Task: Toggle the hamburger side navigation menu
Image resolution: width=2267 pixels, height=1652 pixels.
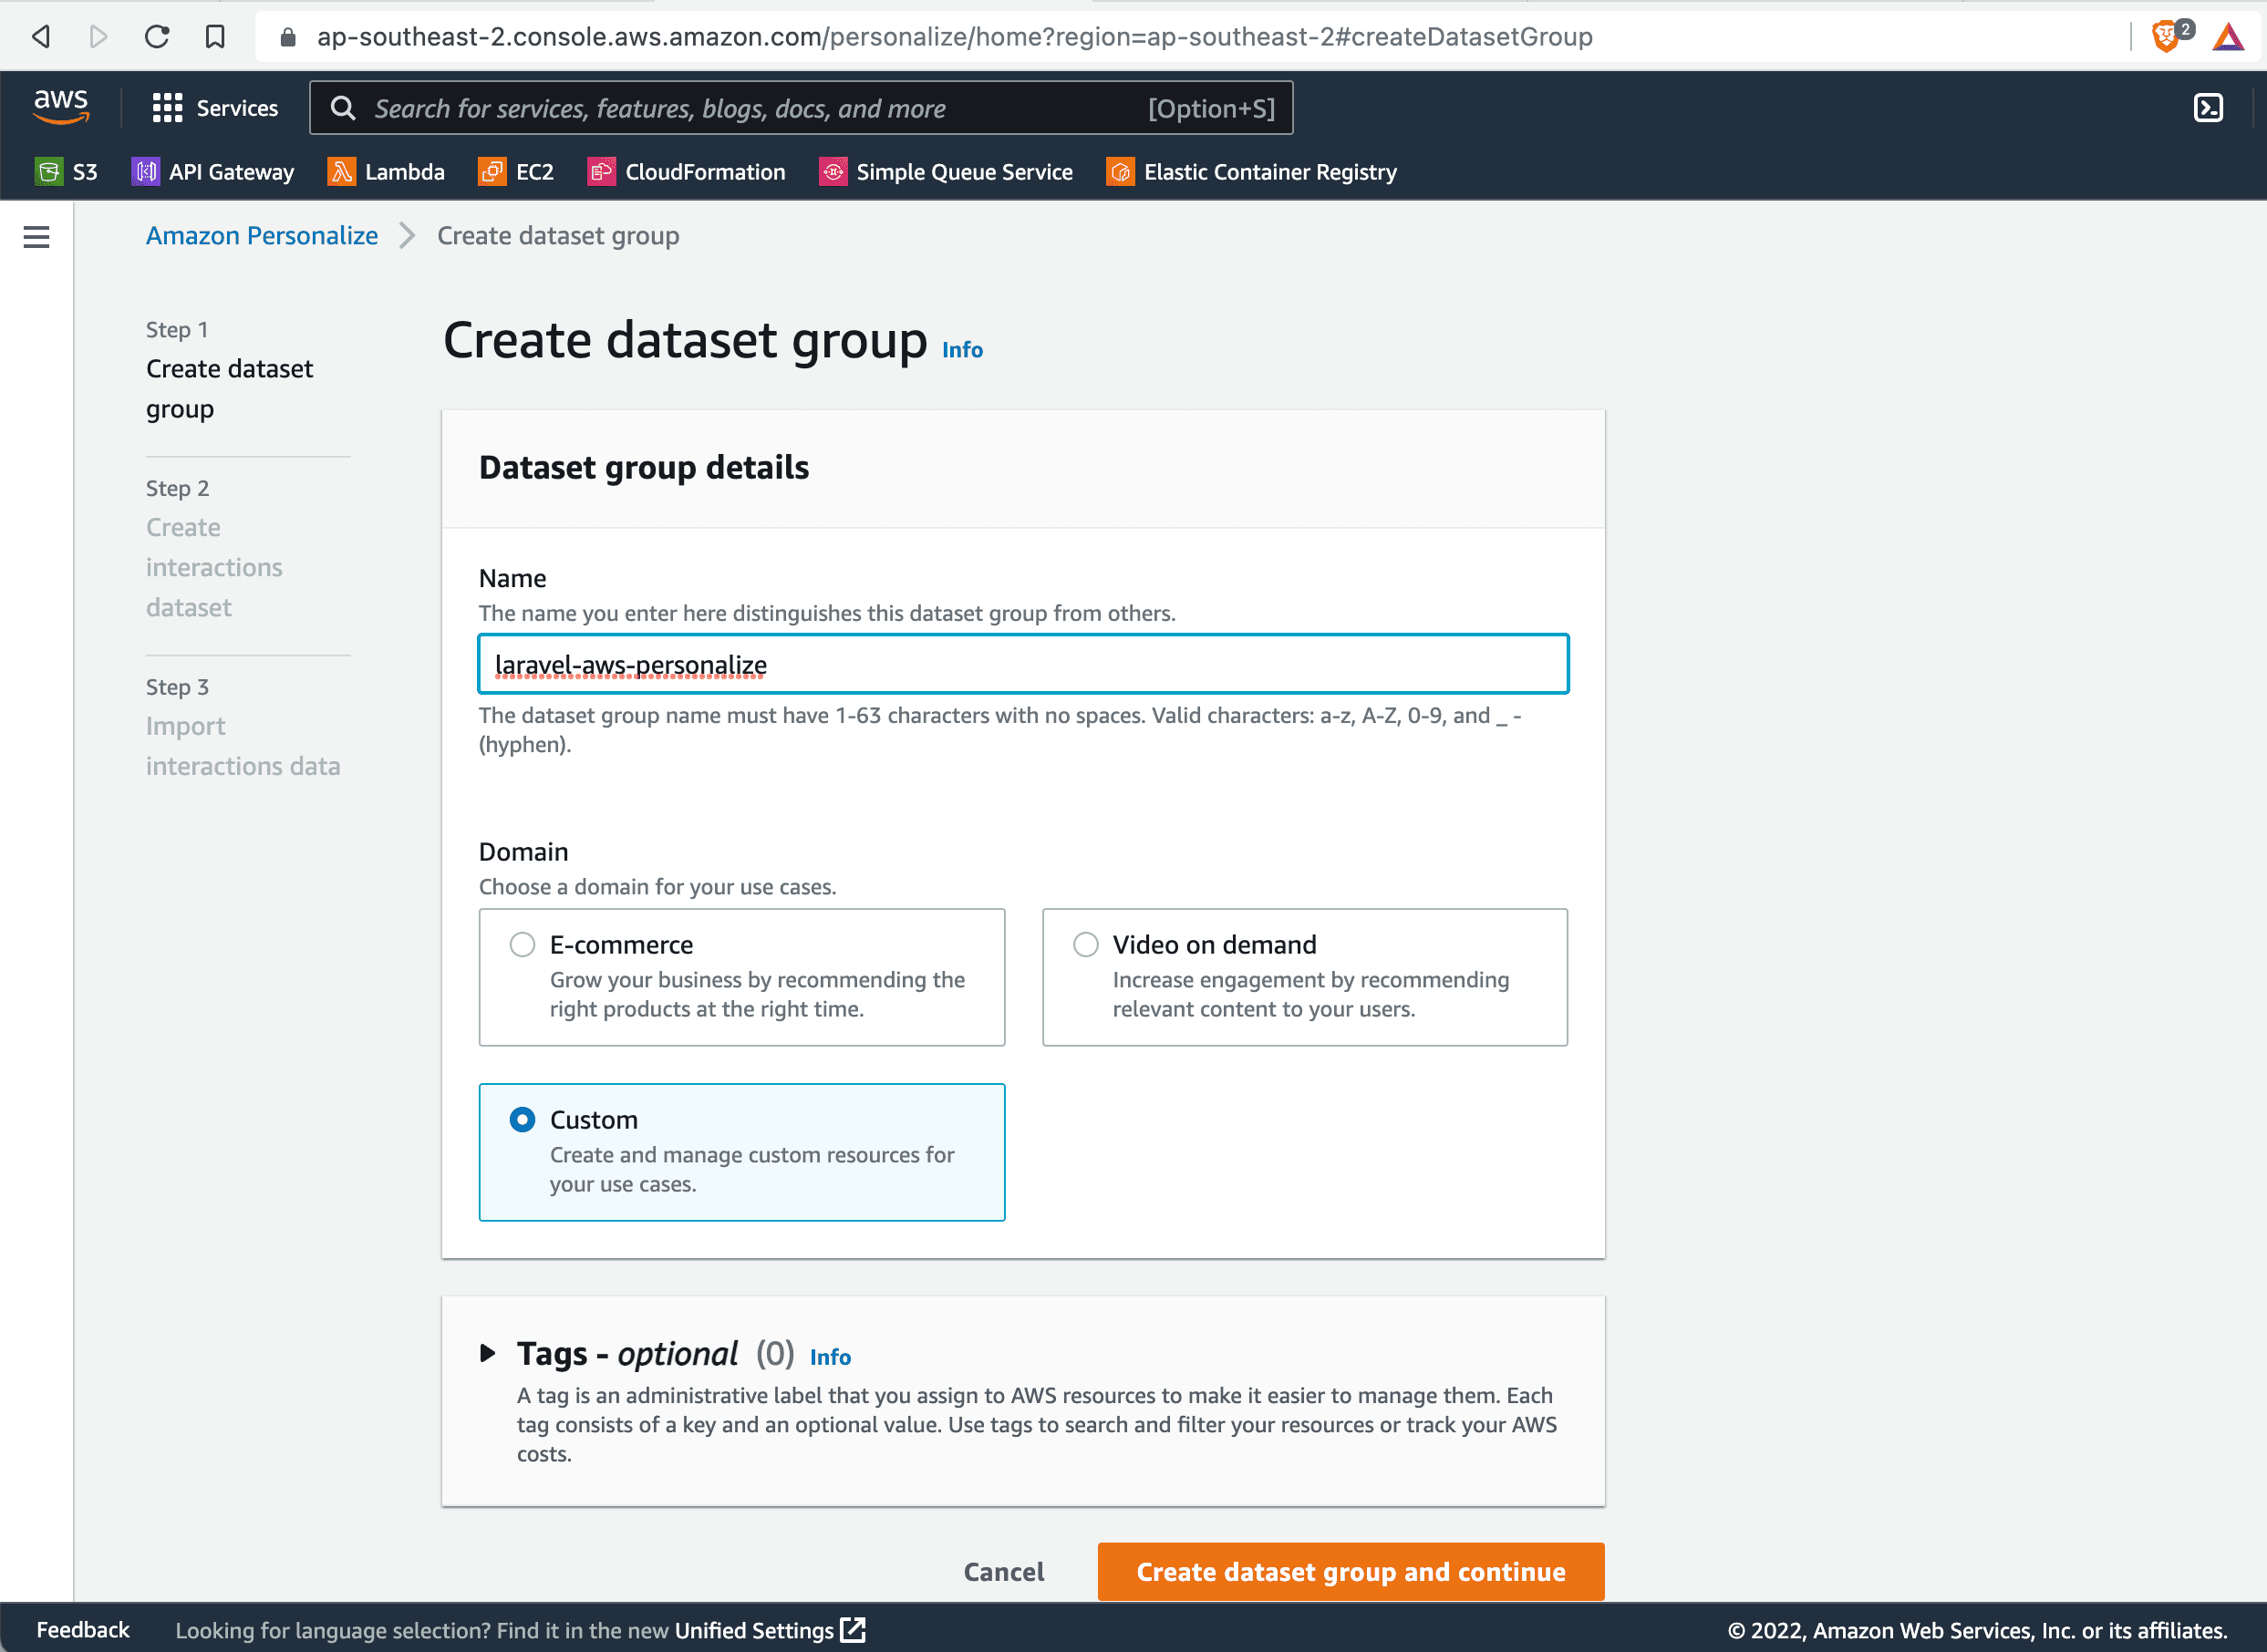Action: [37, 237]
